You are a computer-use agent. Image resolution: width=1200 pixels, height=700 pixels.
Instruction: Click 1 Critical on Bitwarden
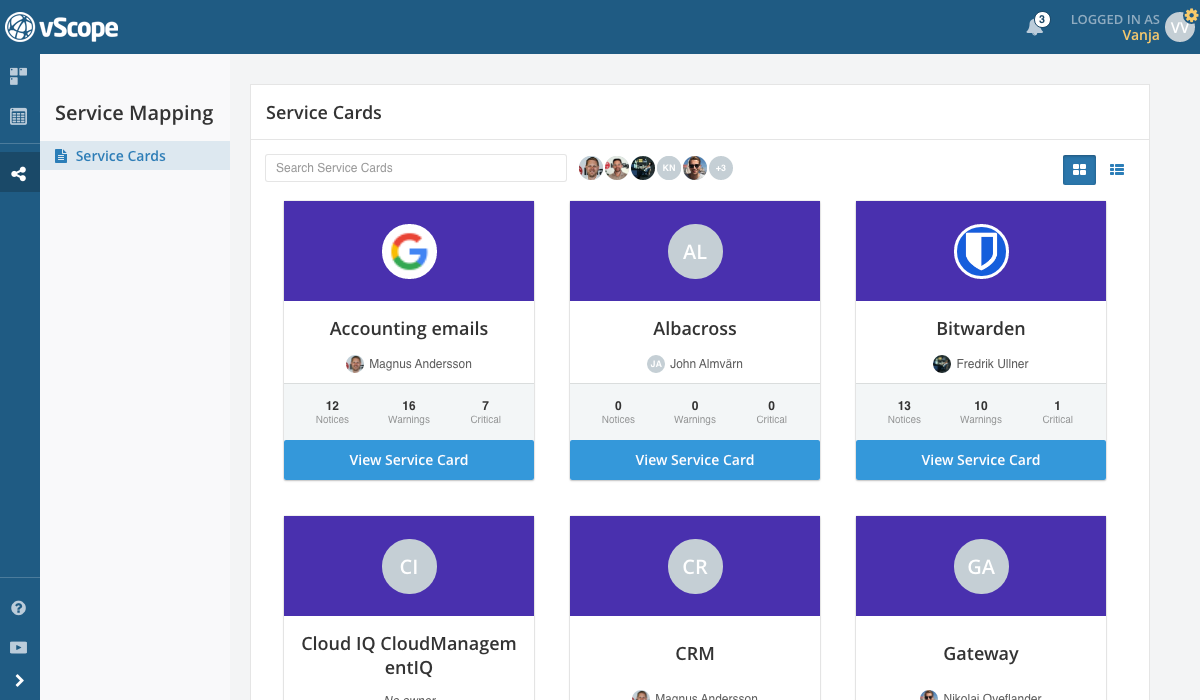1057,412
